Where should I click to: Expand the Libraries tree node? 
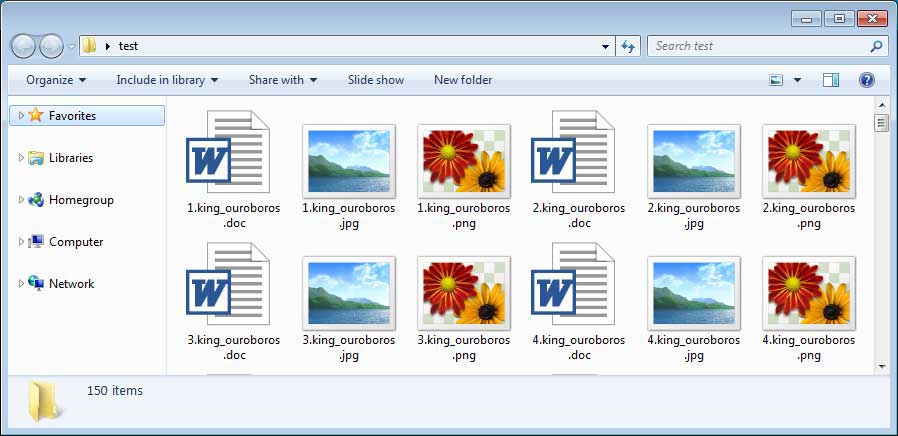click(21, 158)
